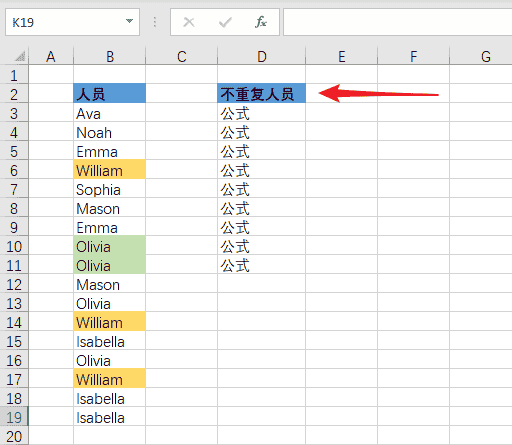Click the Cancel X icon in formula bar
This screenshot has width=512, height=445.
tap(189, 22)
